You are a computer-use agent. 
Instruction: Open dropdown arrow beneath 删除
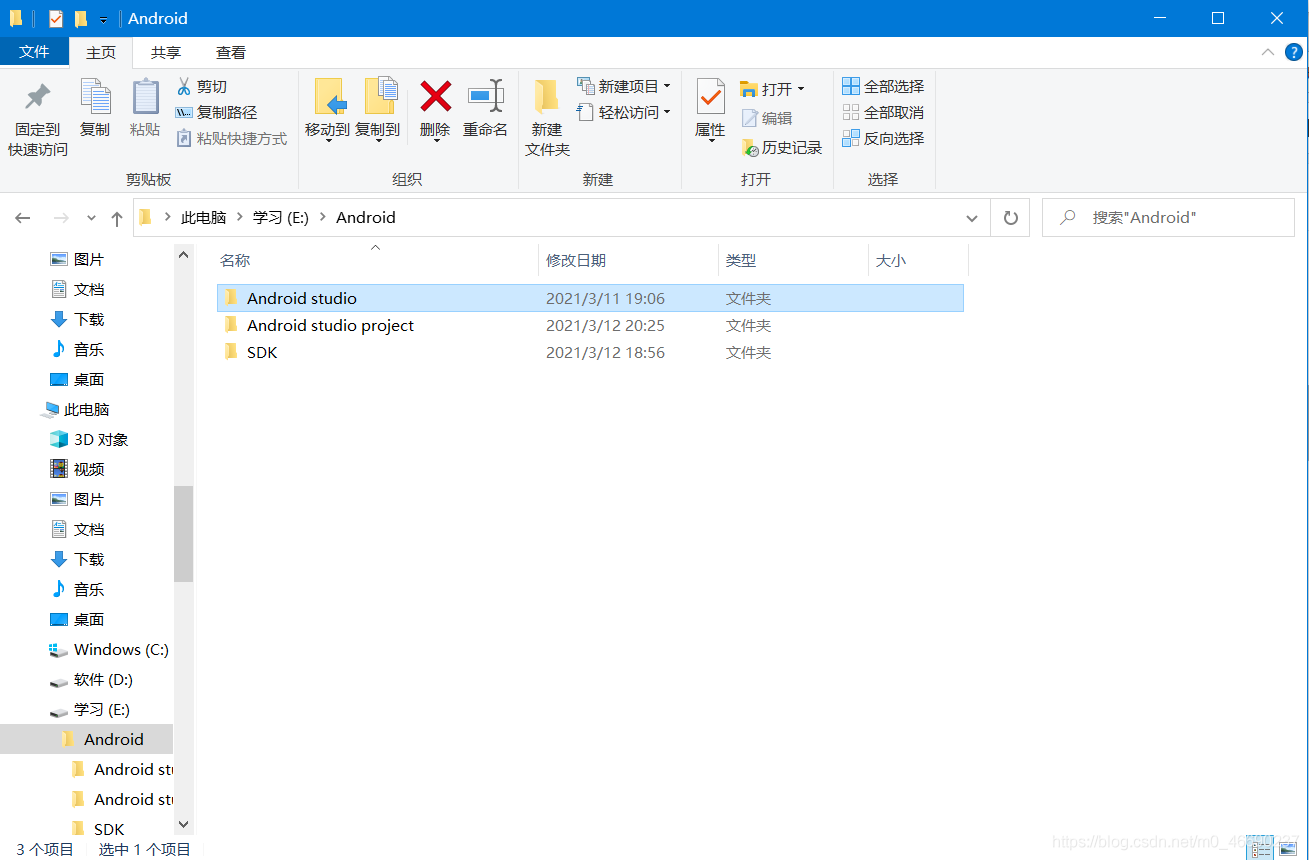pos(436,141)
